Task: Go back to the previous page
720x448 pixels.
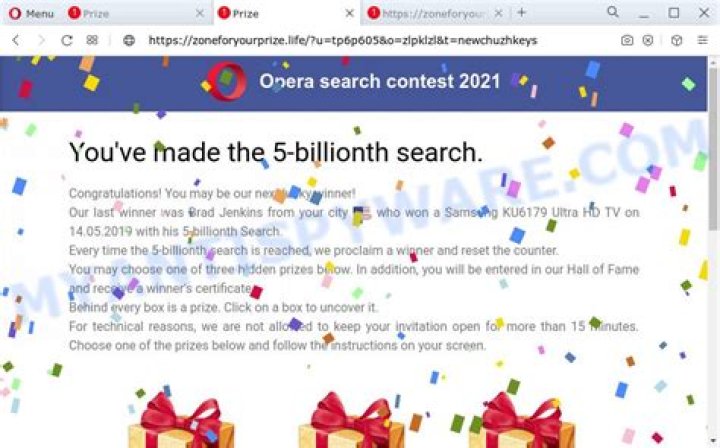Action: pos(16,40)
